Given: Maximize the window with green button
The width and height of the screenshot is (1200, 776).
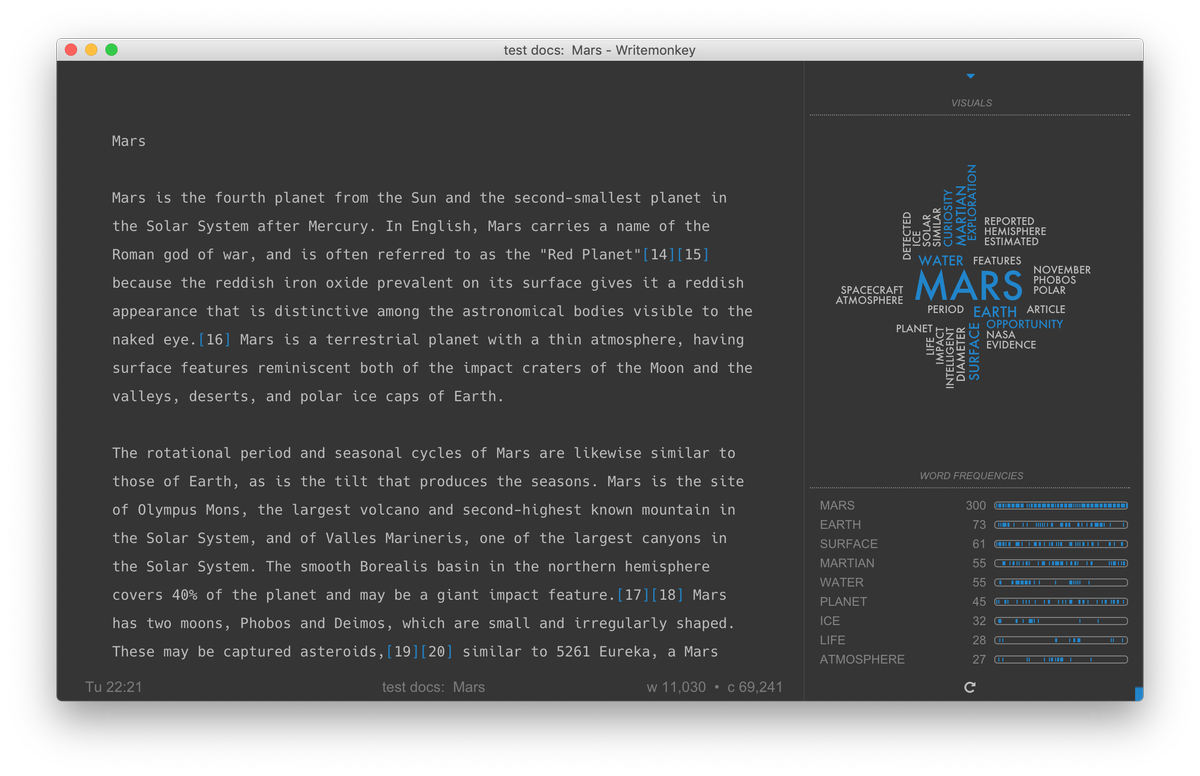Looking at the screenshot, I should point(111,50).
